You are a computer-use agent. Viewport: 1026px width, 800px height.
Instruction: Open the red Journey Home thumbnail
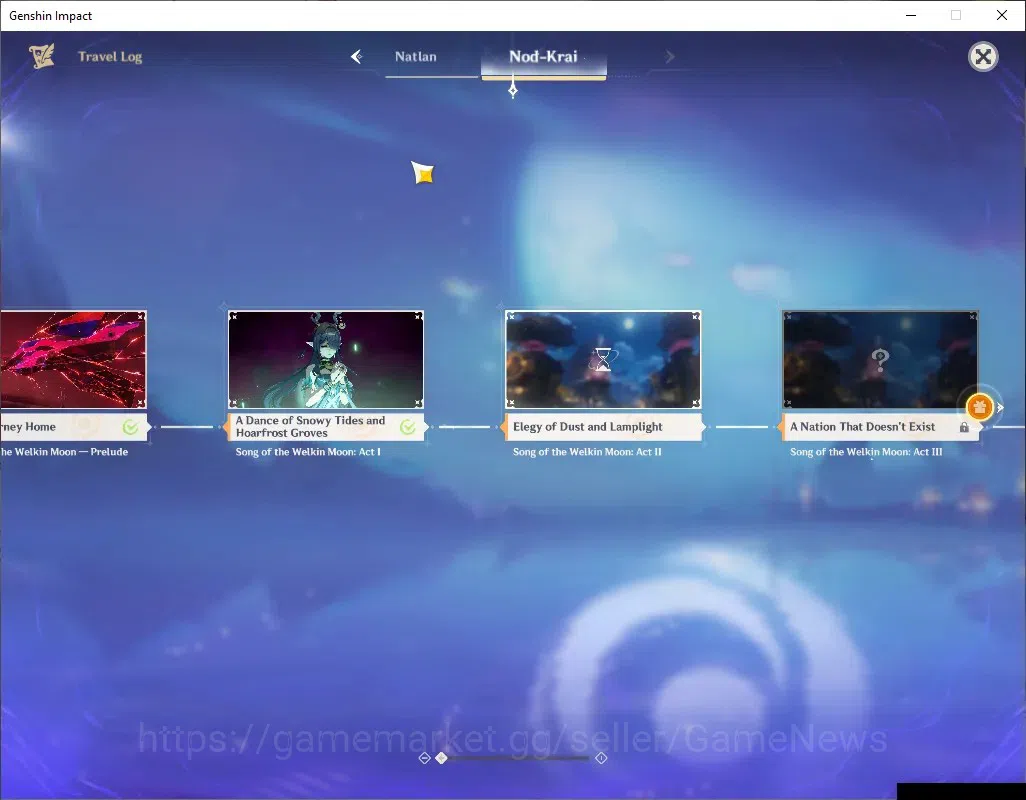tap(73, 360)
